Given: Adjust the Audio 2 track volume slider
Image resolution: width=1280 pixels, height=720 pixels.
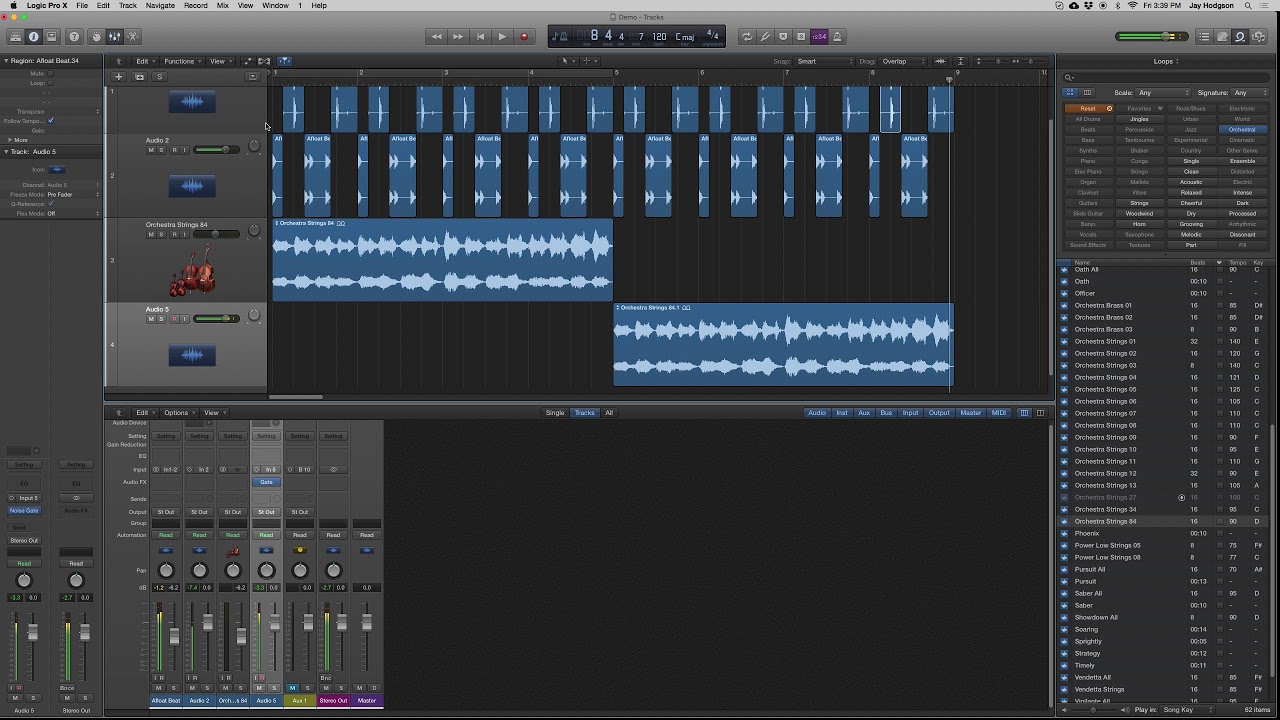Looking at the screenshot, I should [x=216, y=150].
